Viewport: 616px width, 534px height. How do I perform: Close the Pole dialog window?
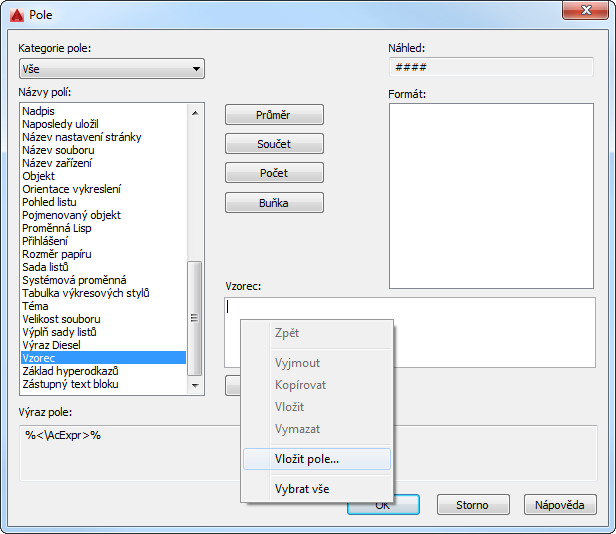point(585,10)
